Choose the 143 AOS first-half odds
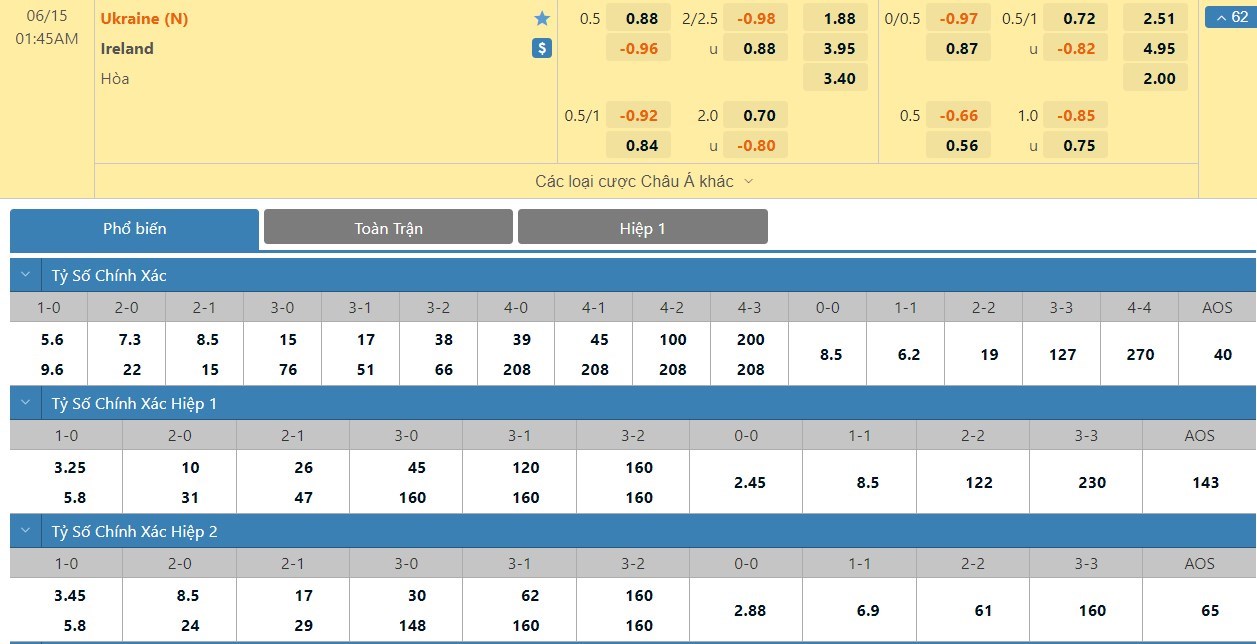 click(1205, 482)
